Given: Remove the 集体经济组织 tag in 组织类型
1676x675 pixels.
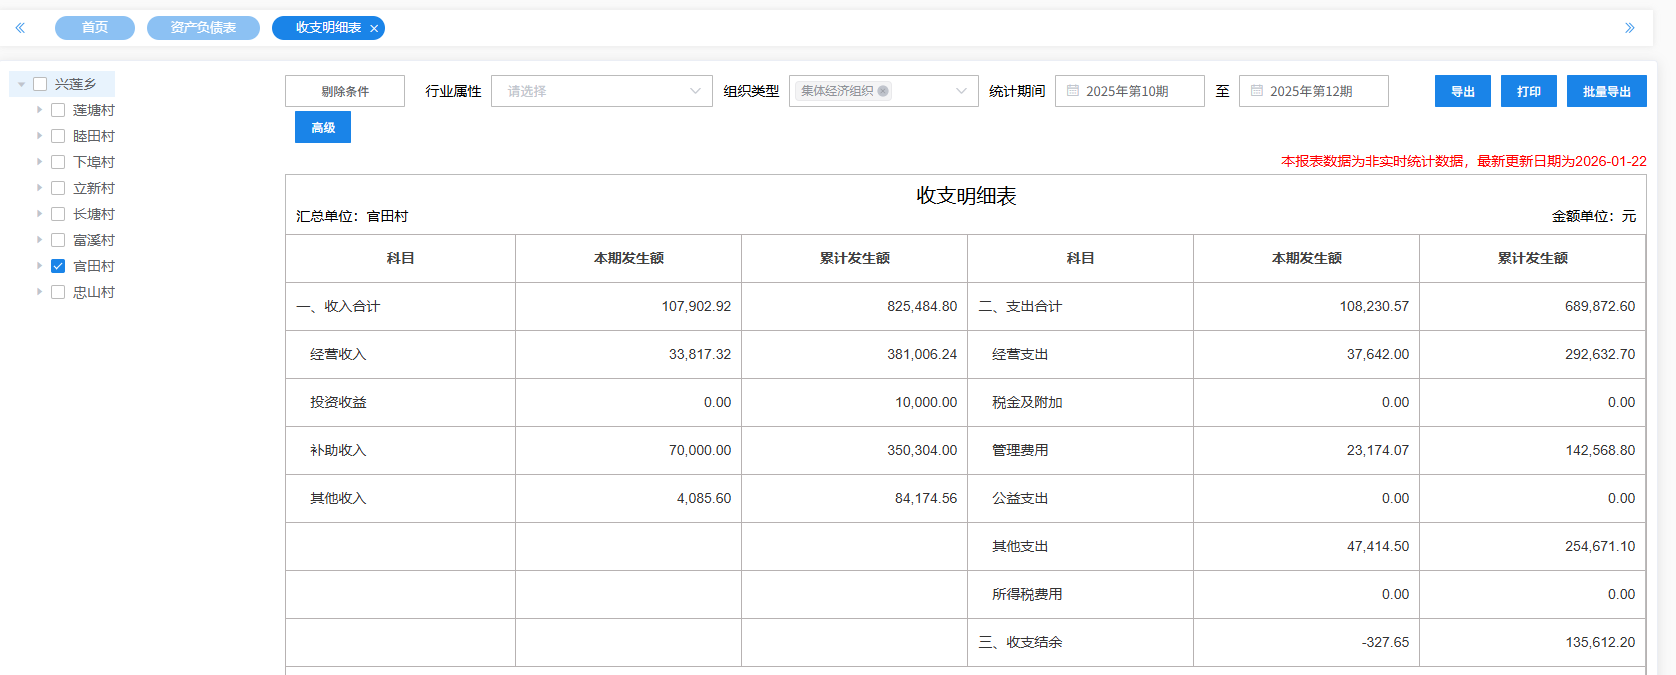Looking at the screenshot, I should pos(883,91).
